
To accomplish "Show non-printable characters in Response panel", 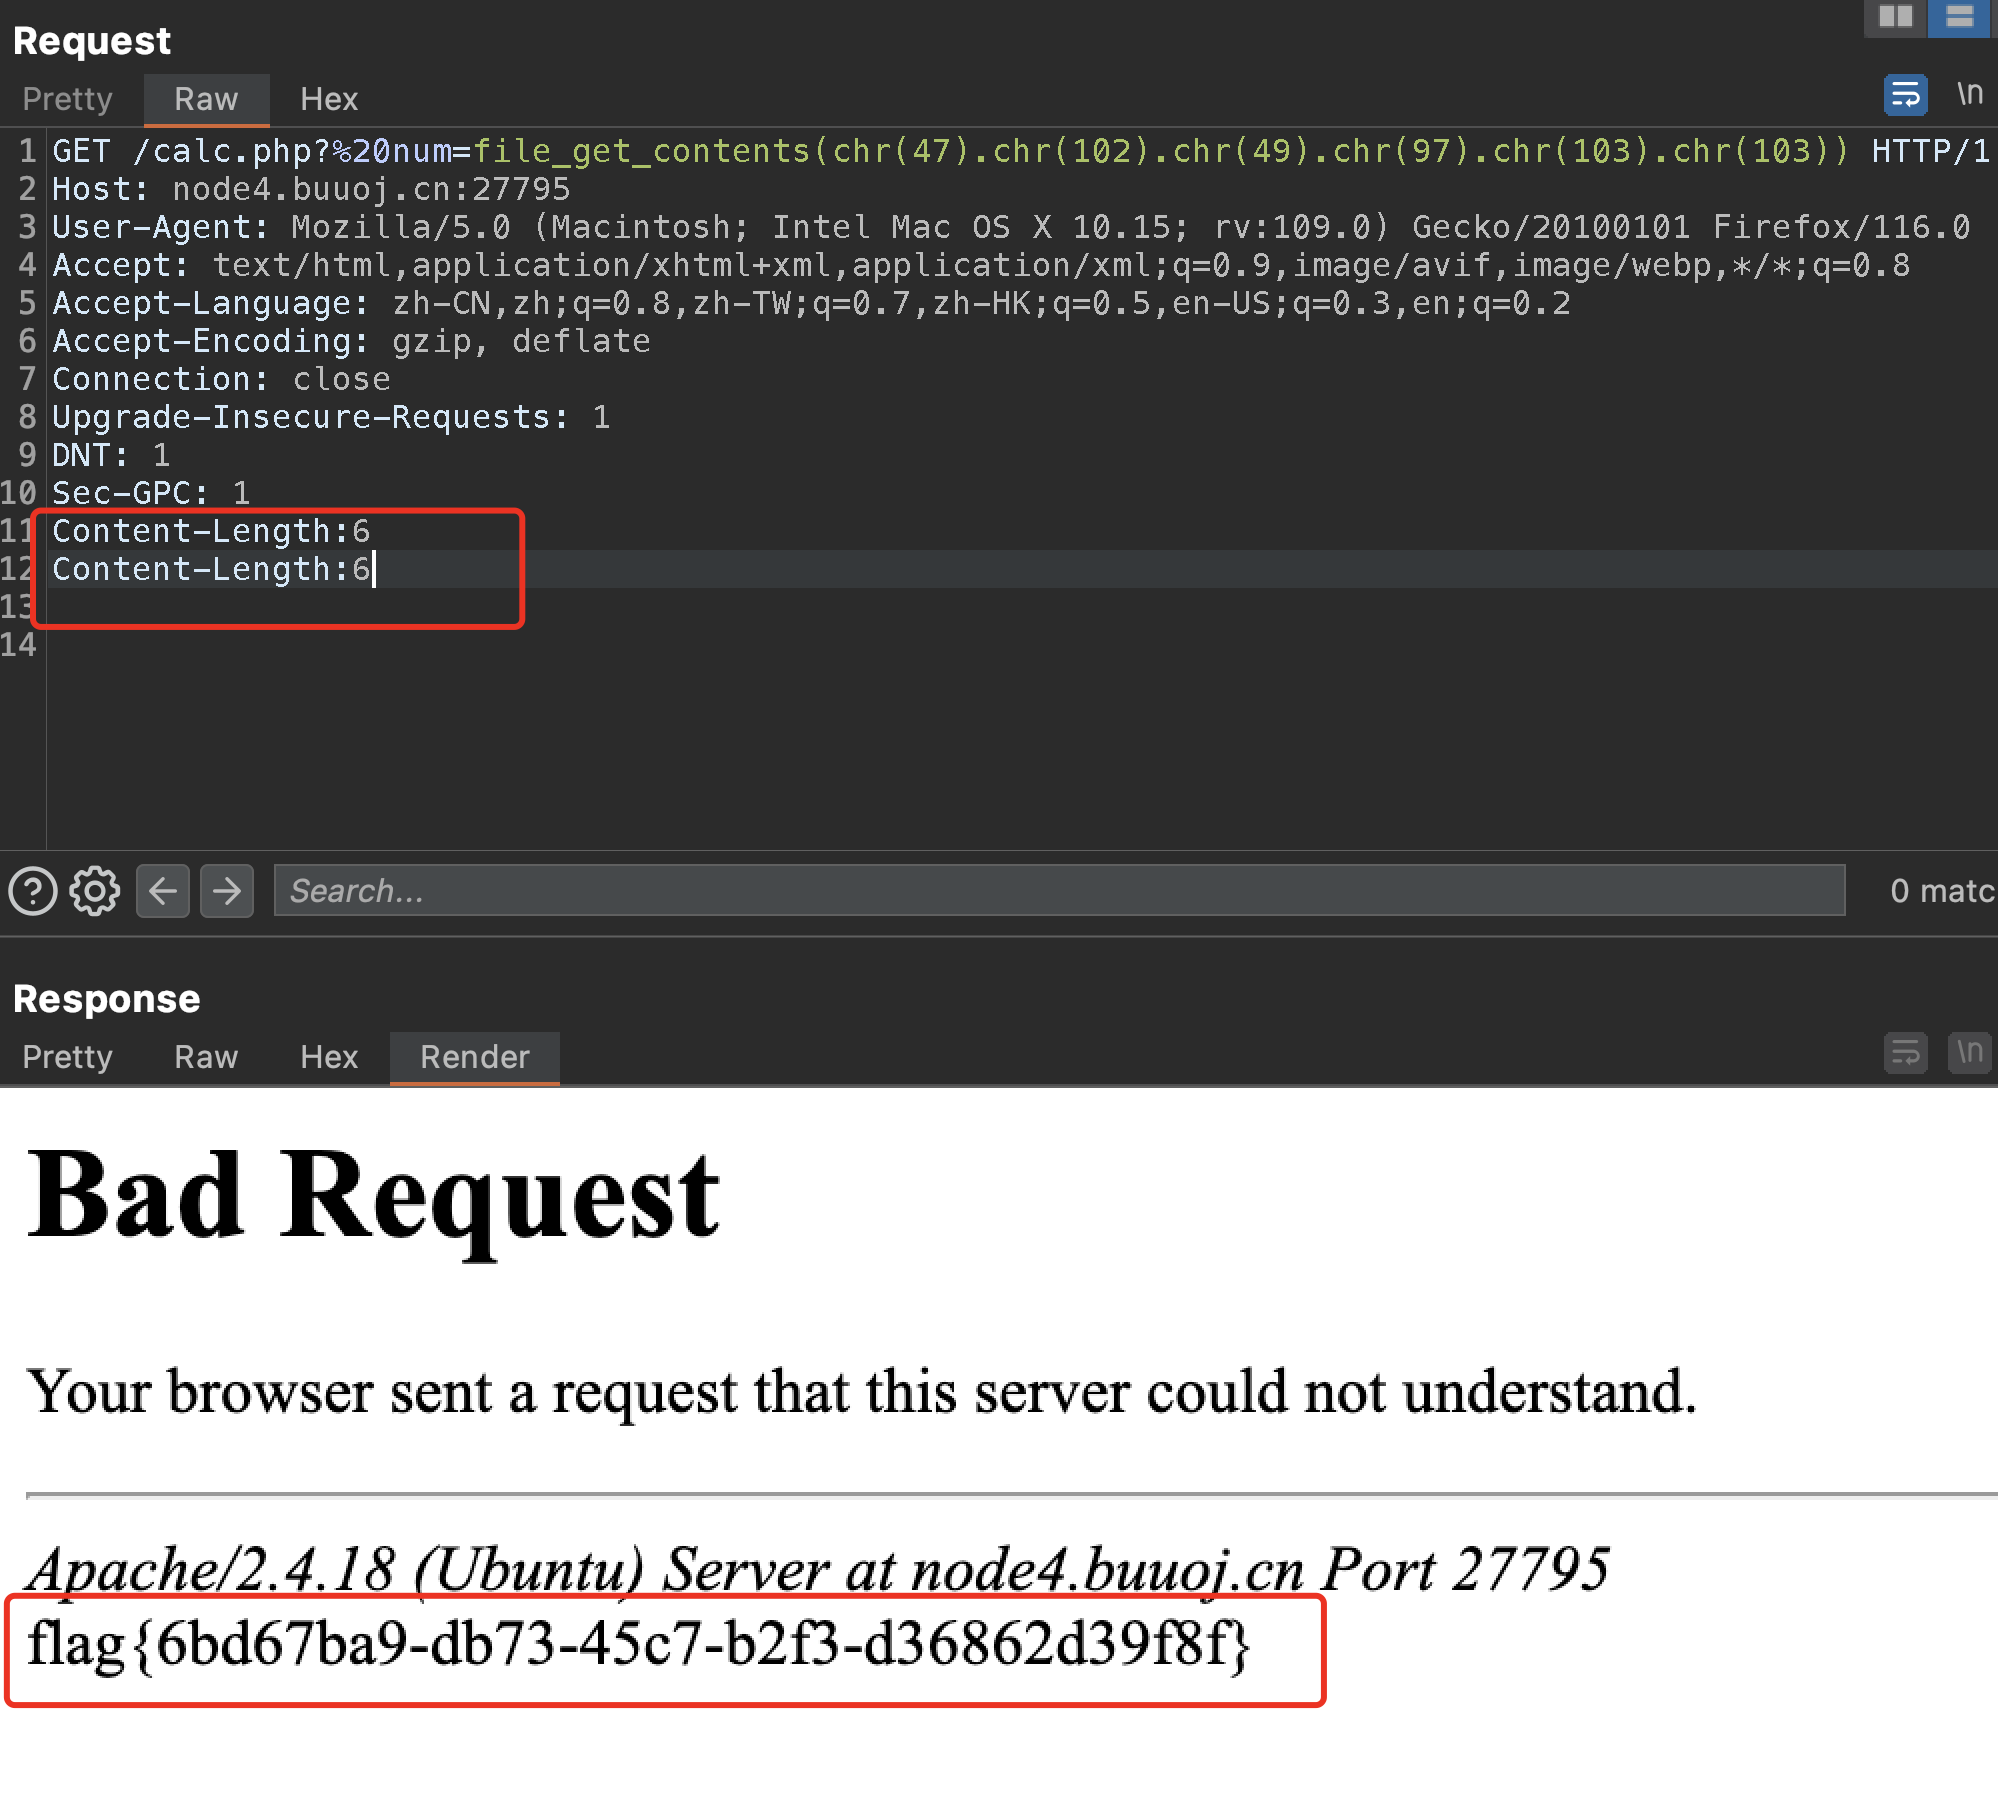I will (1969, 1053).
